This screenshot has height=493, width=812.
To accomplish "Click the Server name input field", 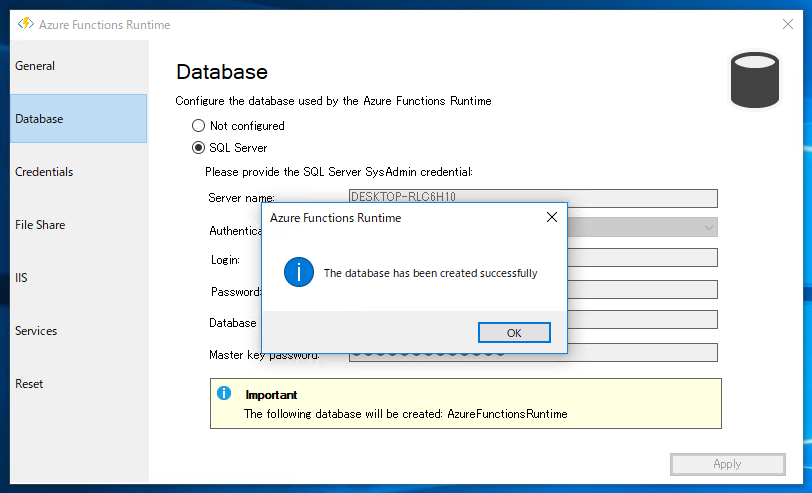I will pyautogui.click(x=533, y=197).
